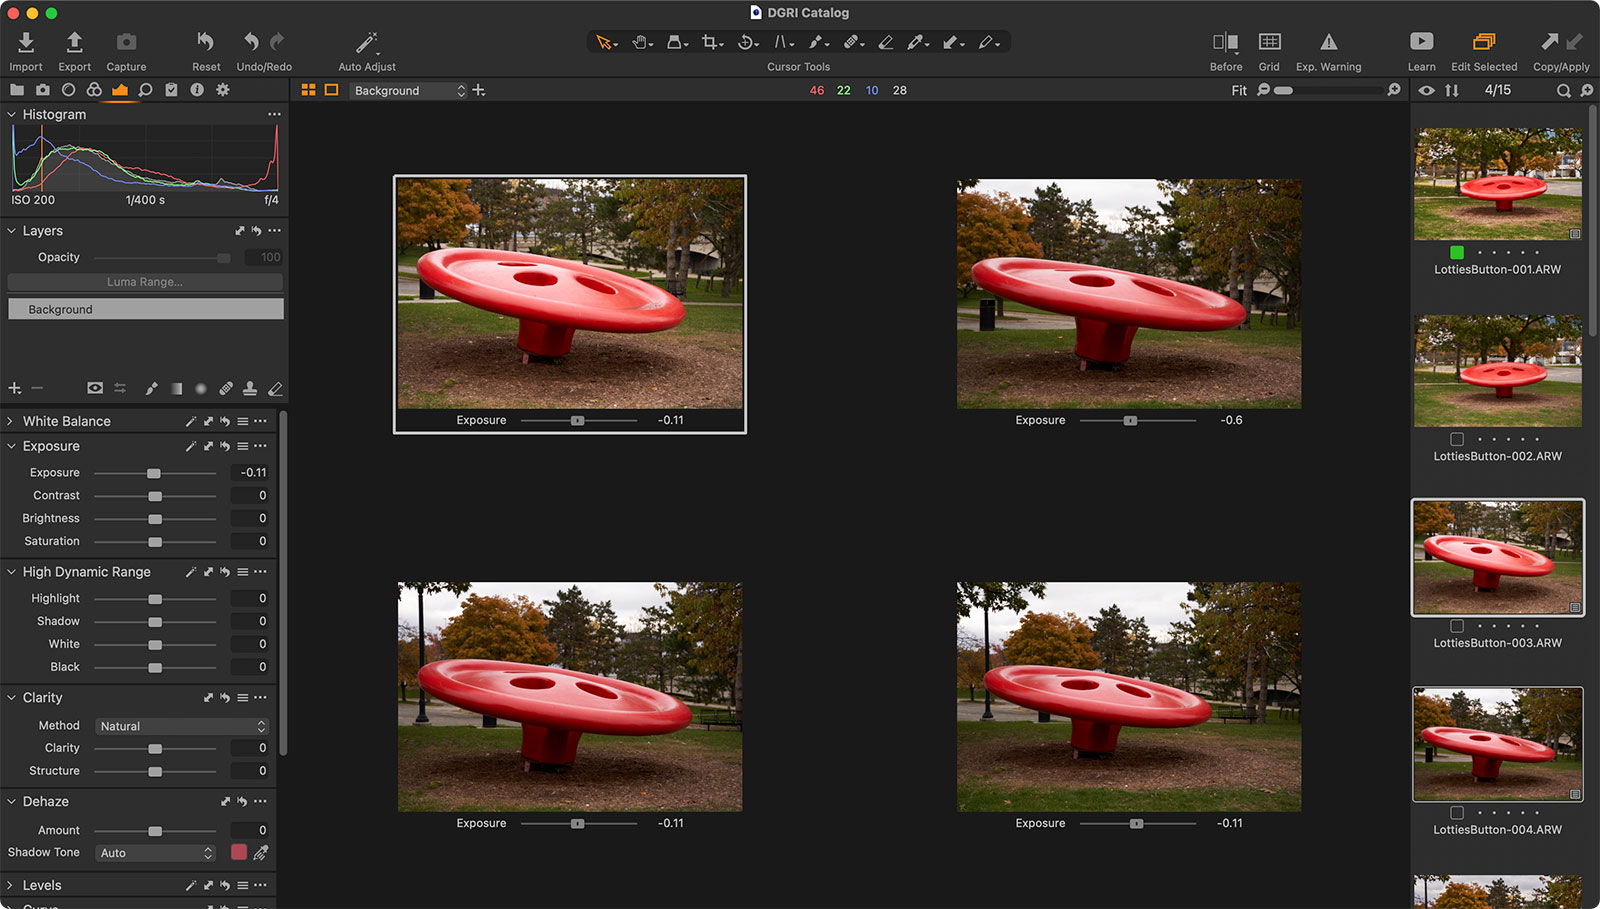Open the Edit Selected variants icon

click(1484, 42)
